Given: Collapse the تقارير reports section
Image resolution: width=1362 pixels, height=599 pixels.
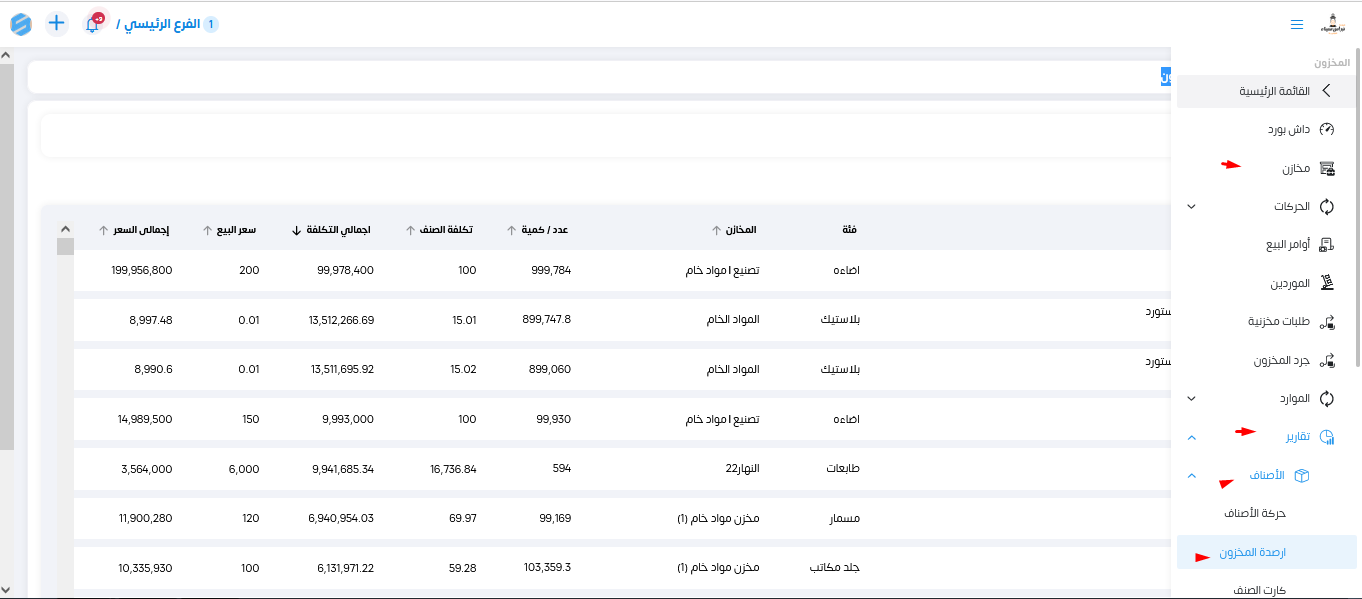Looking at the screenshot, I should tap(1191, 437).
